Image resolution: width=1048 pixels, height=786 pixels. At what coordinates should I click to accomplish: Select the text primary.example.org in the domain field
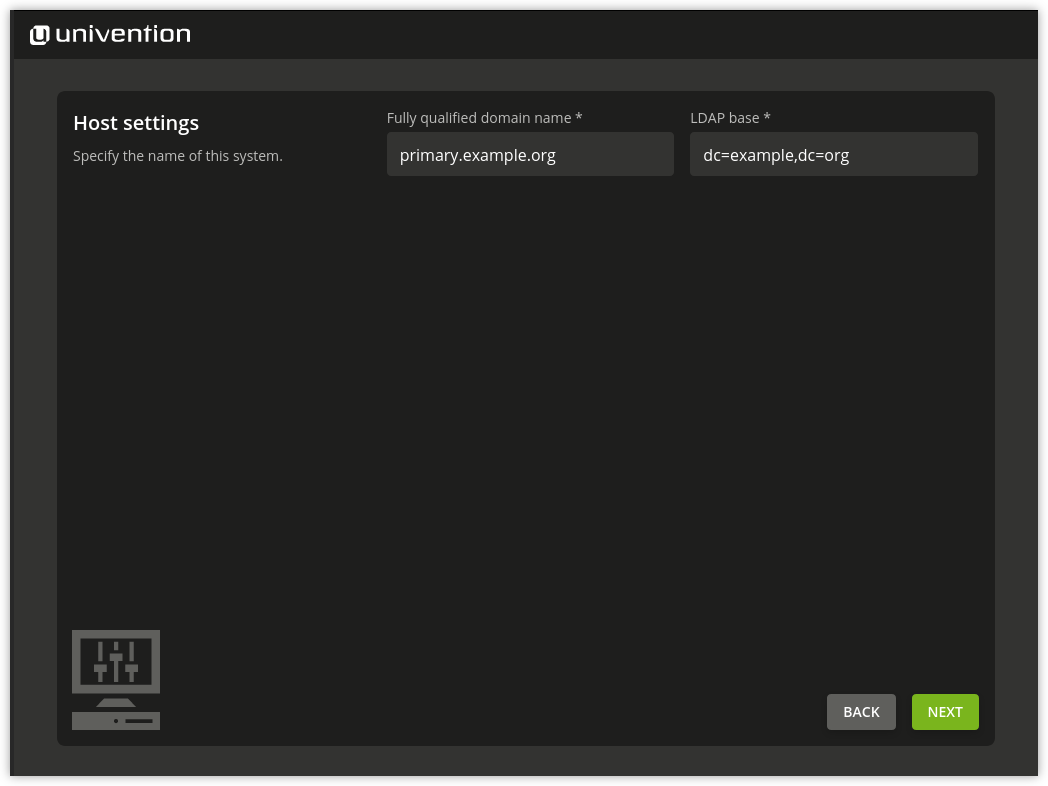(x=477, y=155)
